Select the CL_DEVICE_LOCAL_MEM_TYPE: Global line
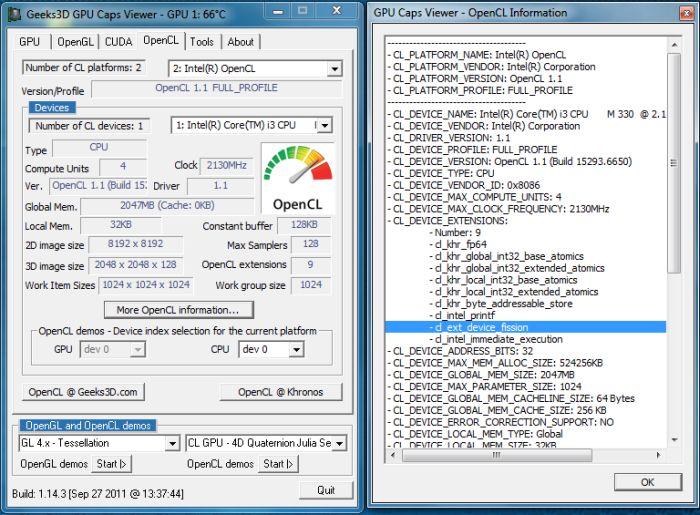The width and height of the screenshot is (700, 515). tap(475, 434)
